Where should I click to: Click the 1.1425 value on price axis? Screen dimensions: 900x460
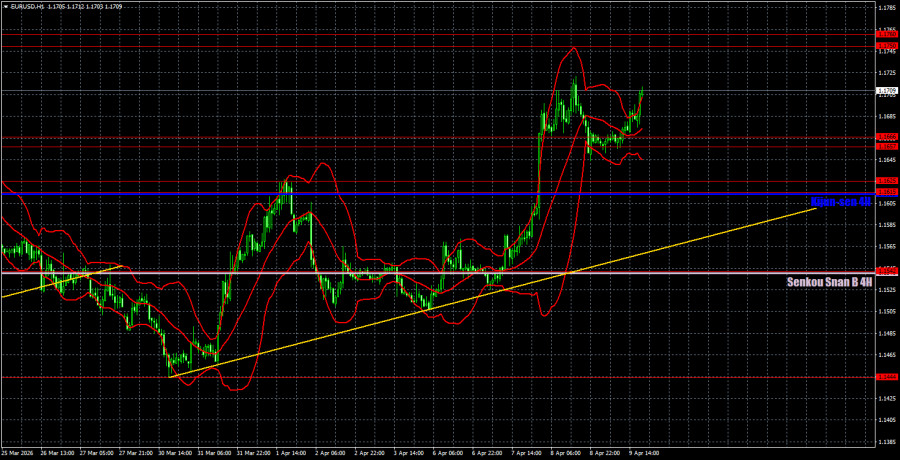(887, 398)
